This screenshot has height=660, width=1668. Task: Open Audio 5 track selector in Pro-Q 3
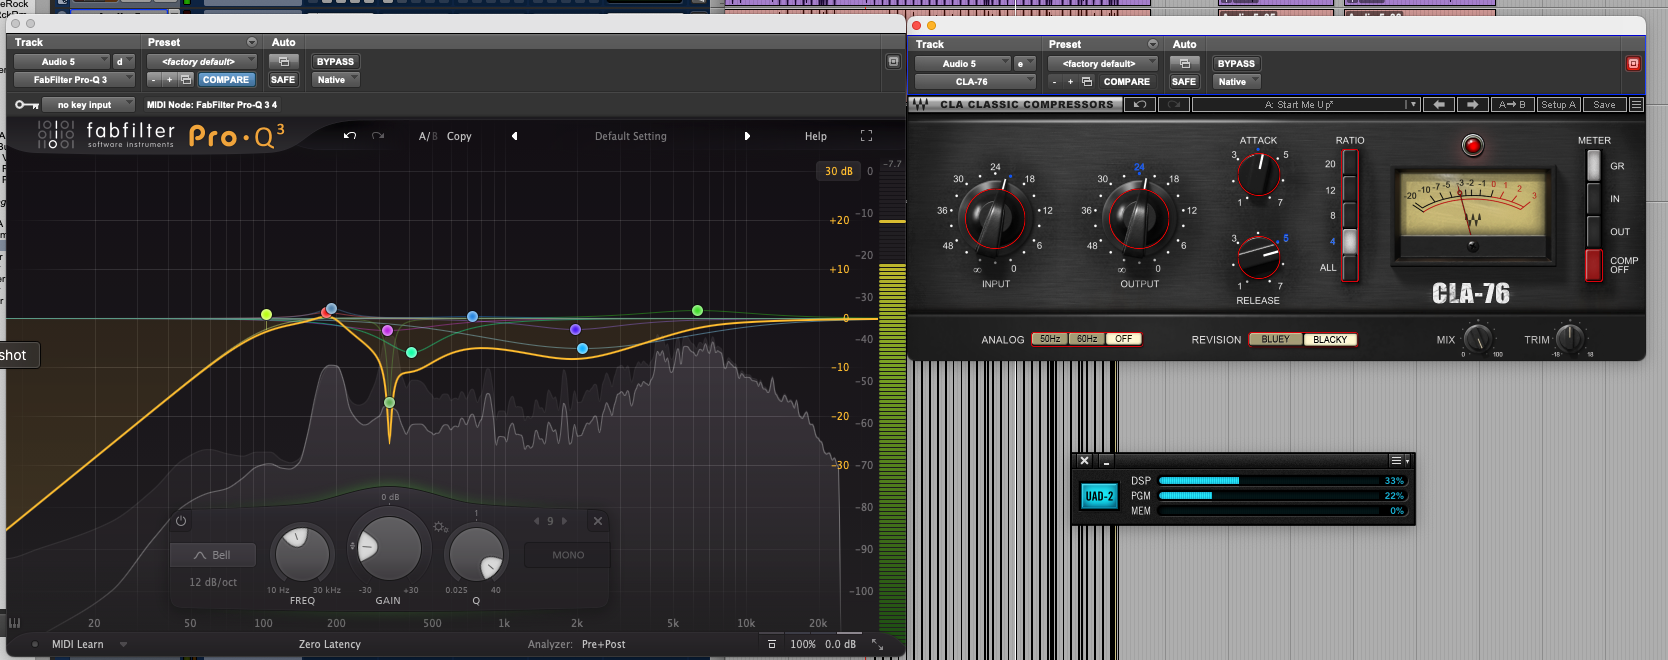(x=61, y=62)
